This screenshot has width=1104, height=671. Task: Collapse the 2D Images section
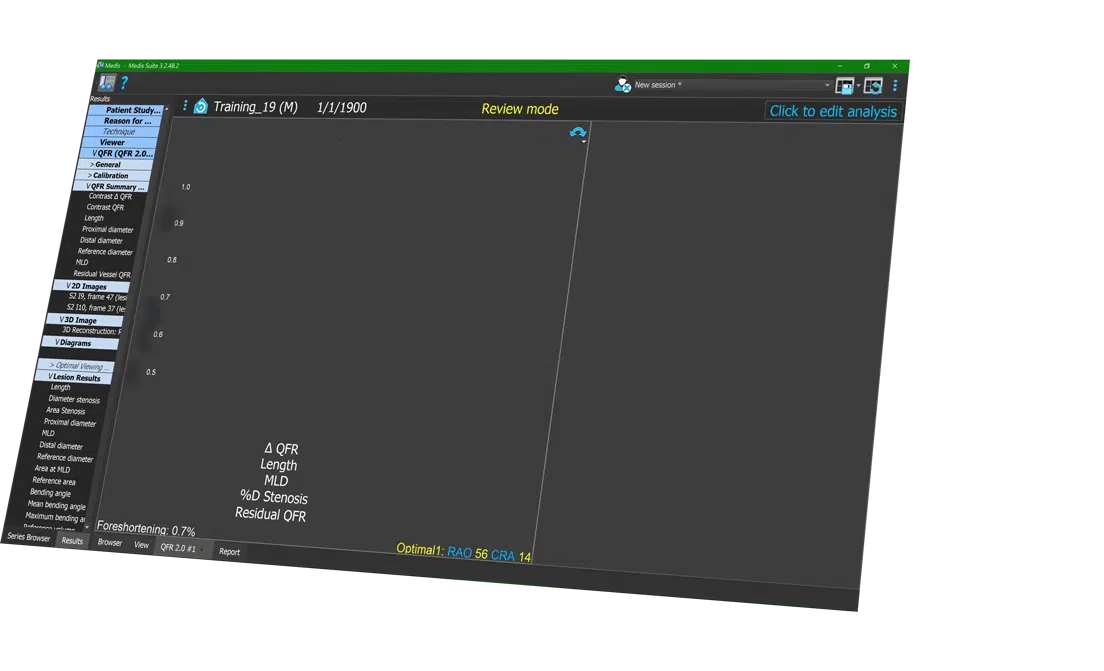68,286
